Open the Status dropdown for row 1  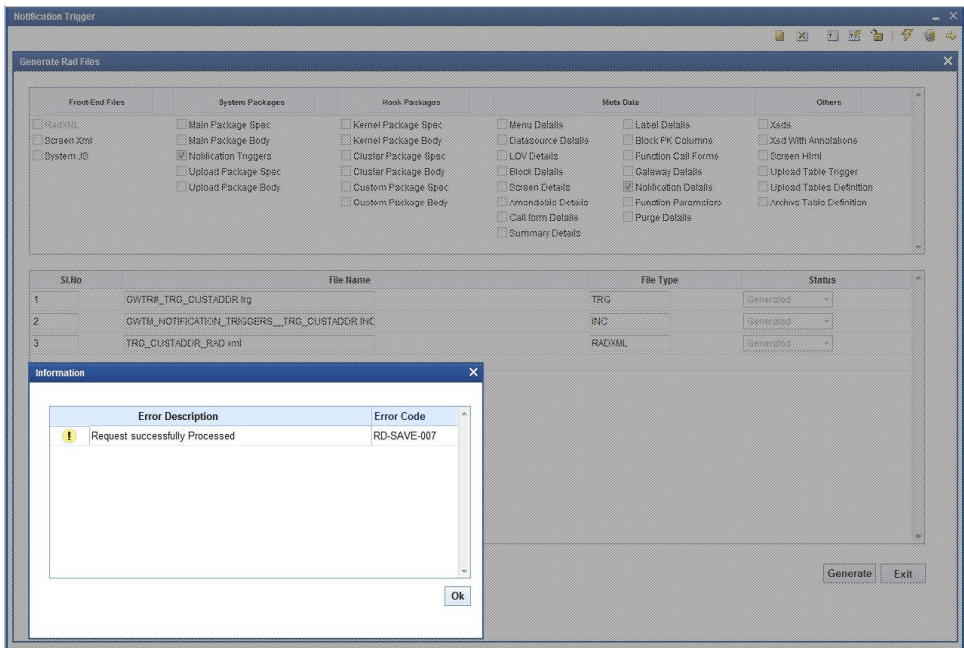point(788,299)
